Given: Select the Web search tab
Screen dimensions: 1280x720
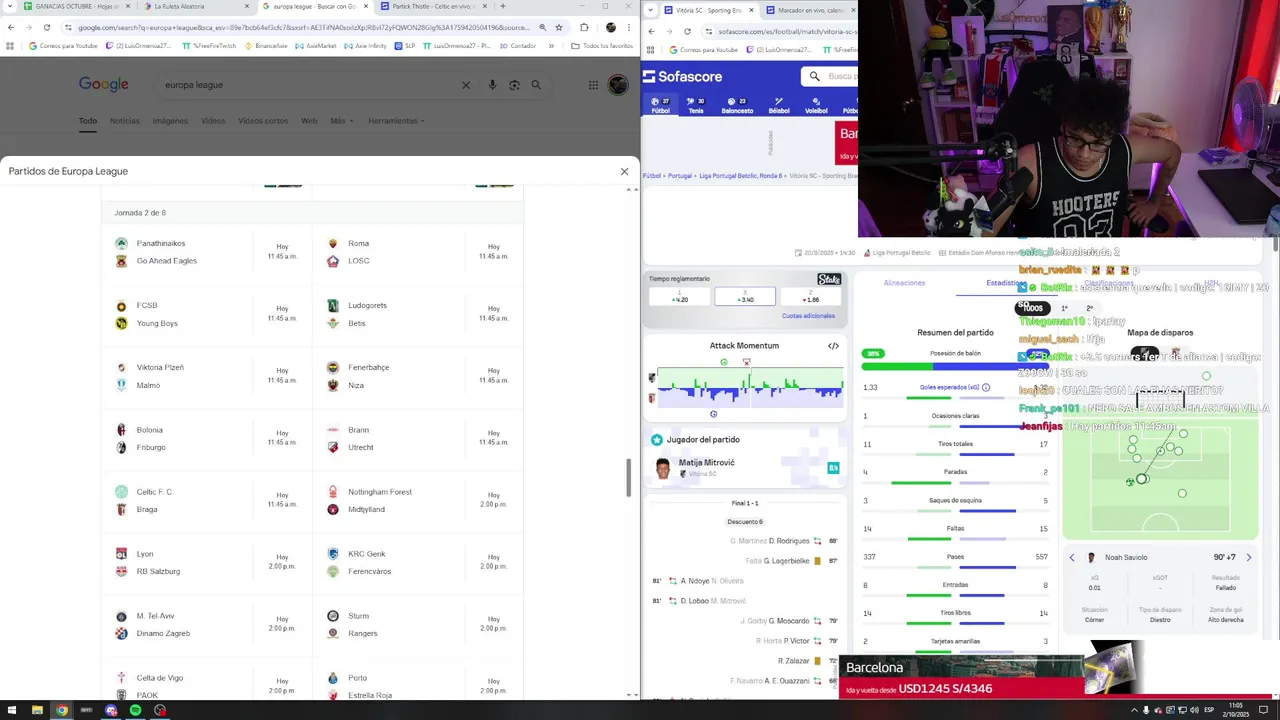Looking at the screenshot, I should coord(309,121).
